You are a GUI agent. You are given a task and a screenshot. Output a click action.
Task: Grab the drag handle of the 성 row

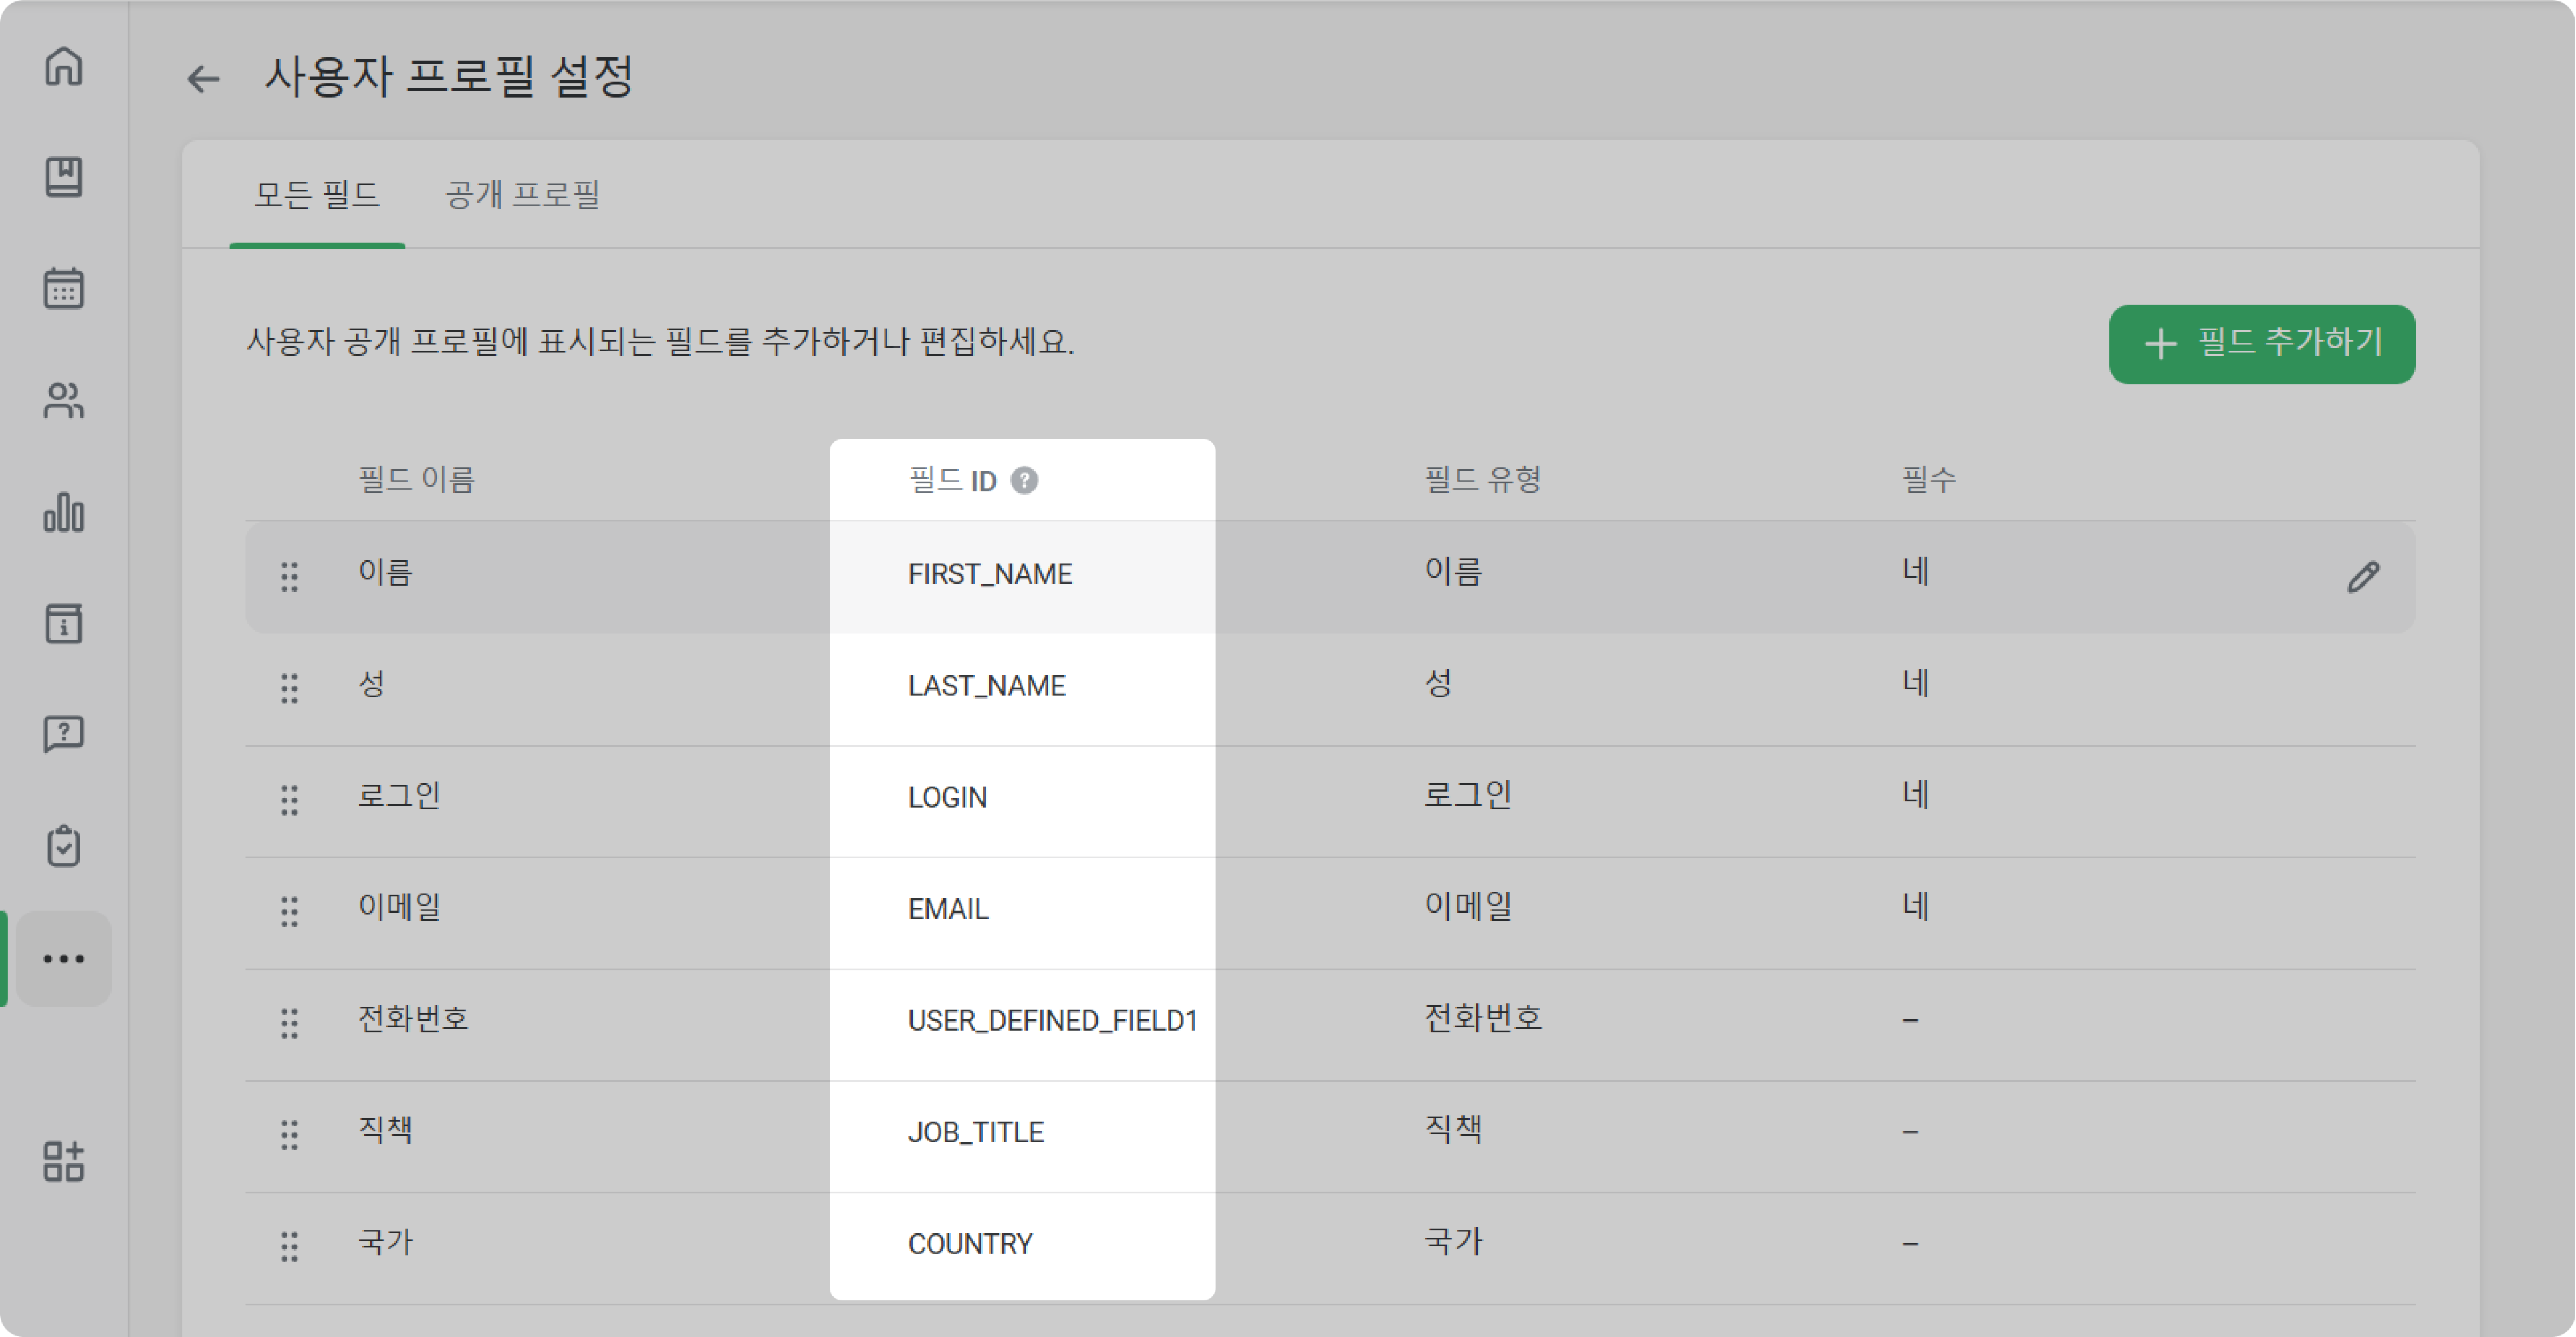[289, 688]
